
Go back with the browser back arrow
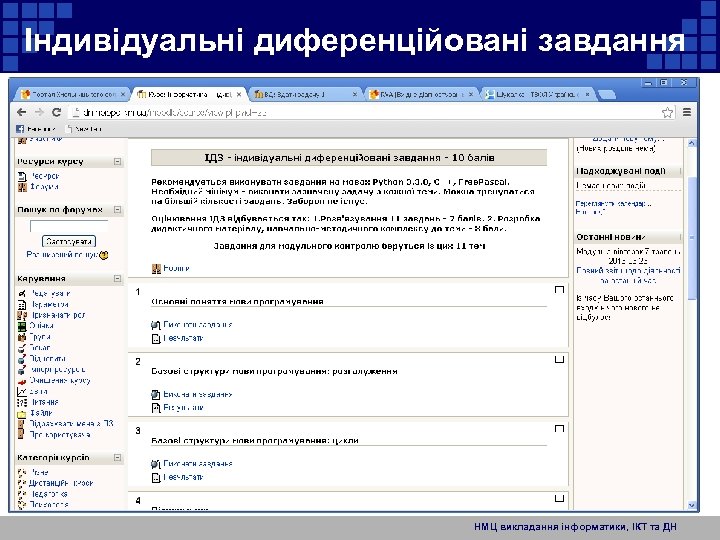coord(21,112)
